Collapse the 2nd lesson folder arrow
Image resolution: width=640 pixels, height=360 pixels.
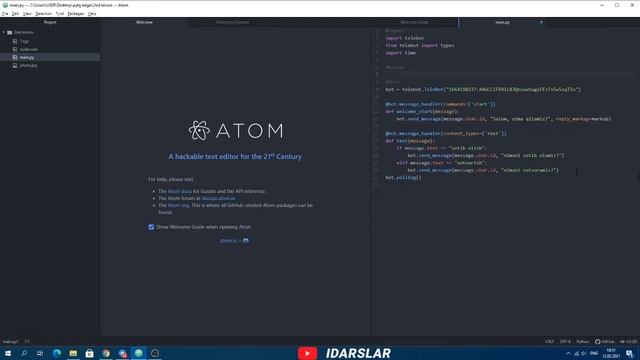click(4, 32)
